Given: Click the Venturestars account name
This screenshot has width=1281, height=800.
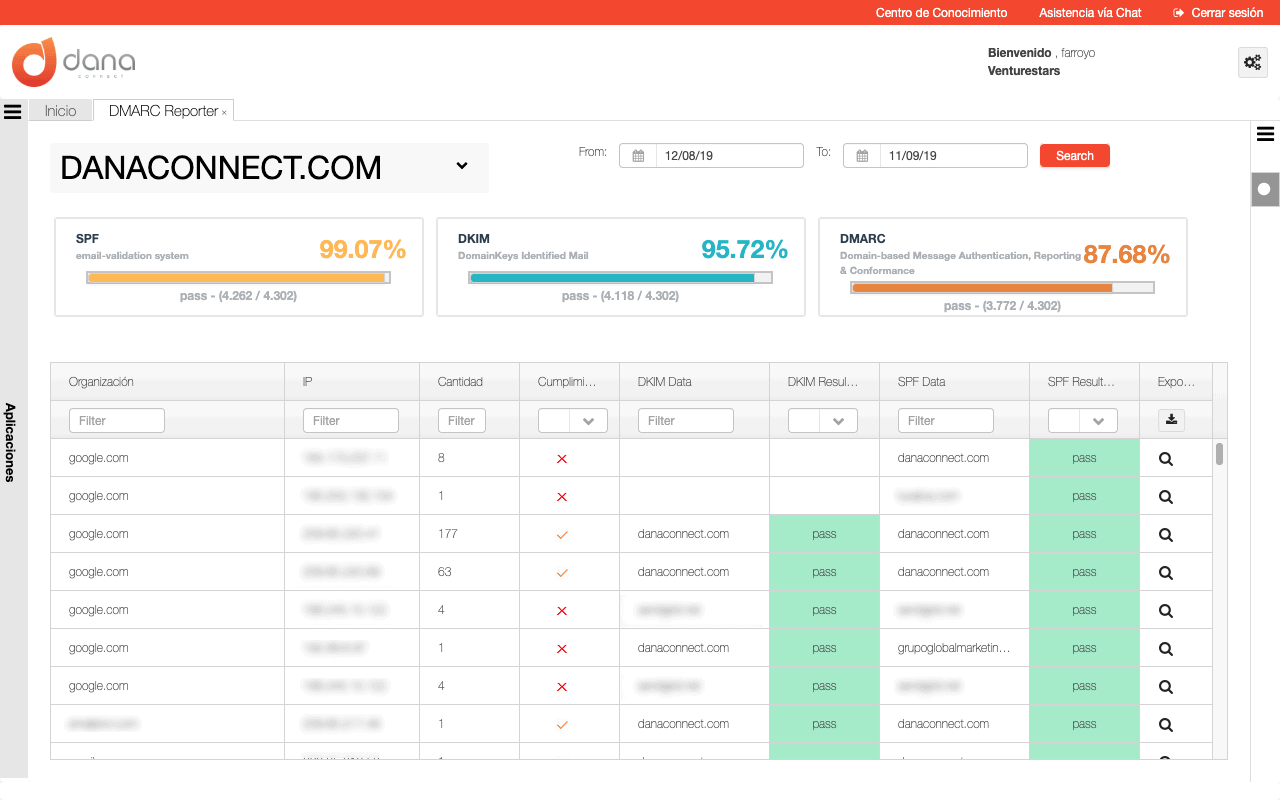Looking at the screenshot, I should [x=1024, y=71].
